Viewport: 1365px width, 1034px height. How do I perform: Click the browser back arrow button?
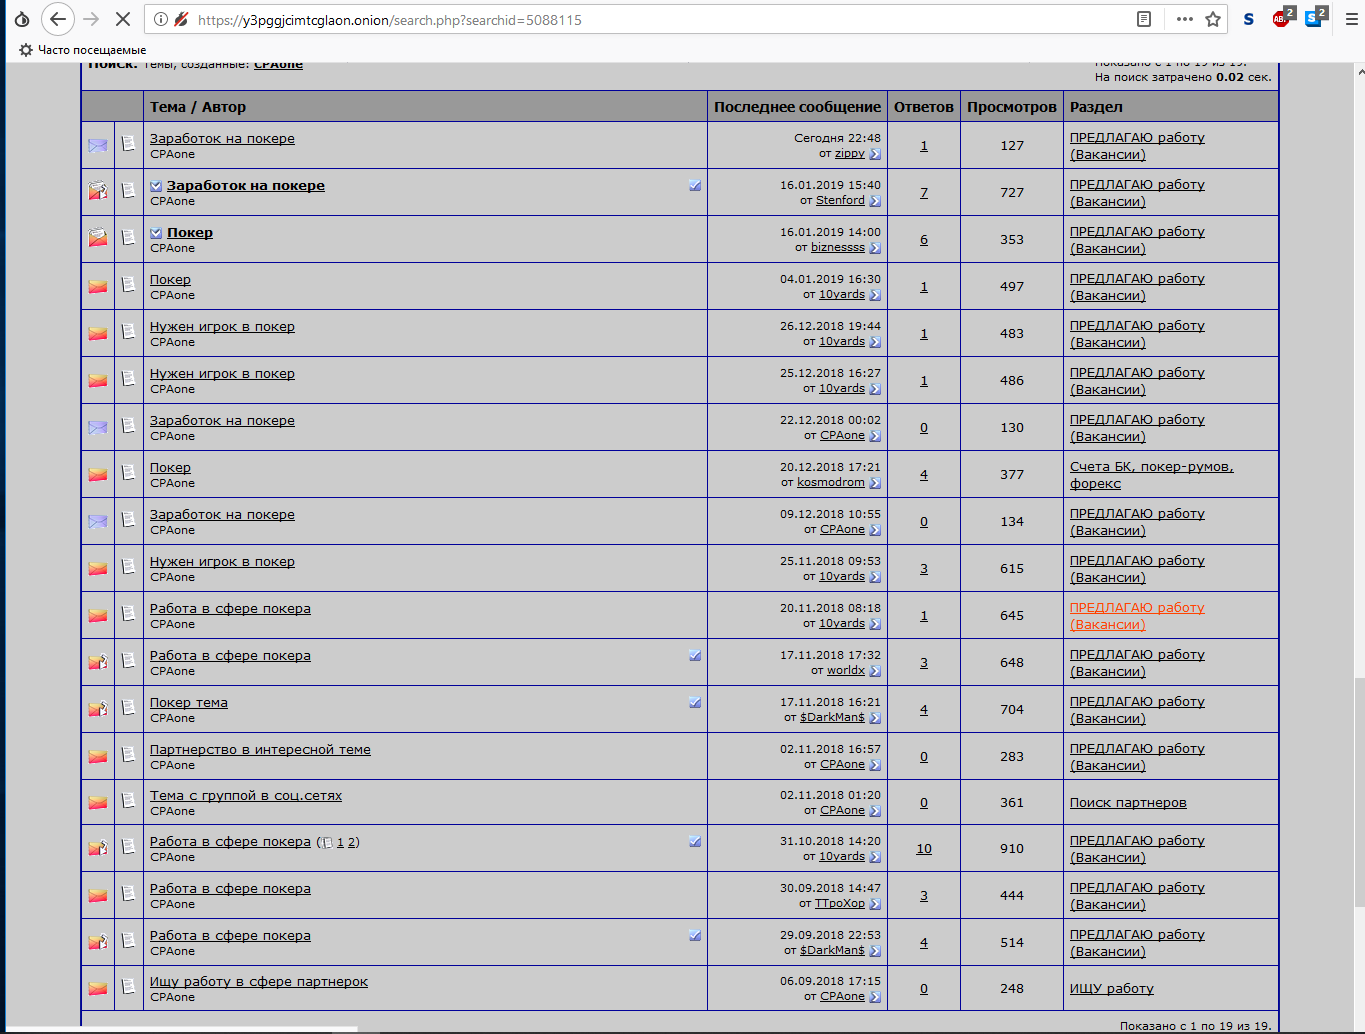(58, 19)
